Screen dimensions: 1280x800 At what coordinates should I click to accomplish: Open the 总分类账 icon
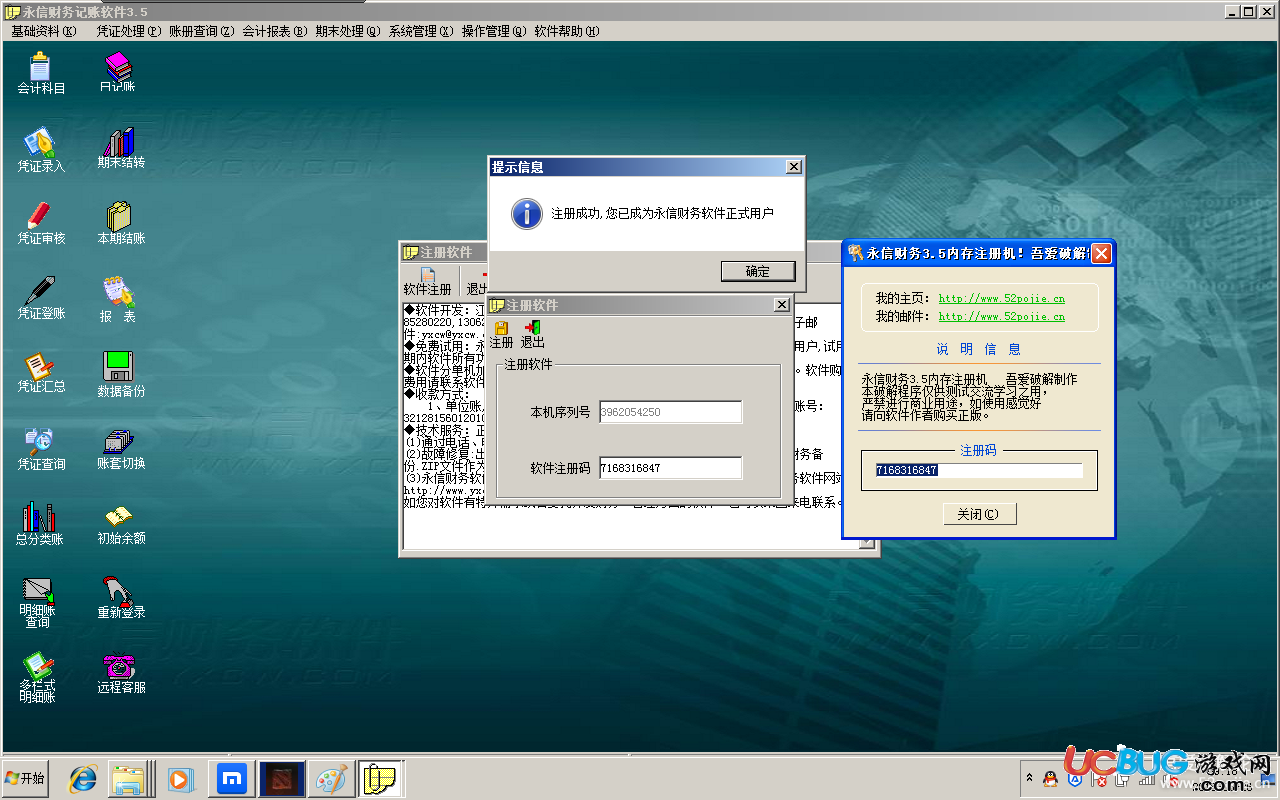pyautogui.click(x=39, y=524)
